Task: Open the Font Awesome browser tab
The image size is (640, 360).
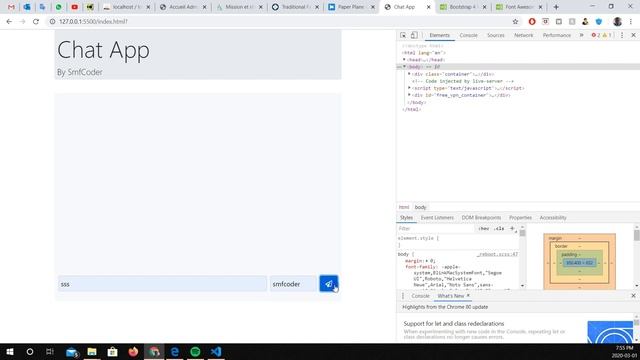Action: click(x=518, y=7)
